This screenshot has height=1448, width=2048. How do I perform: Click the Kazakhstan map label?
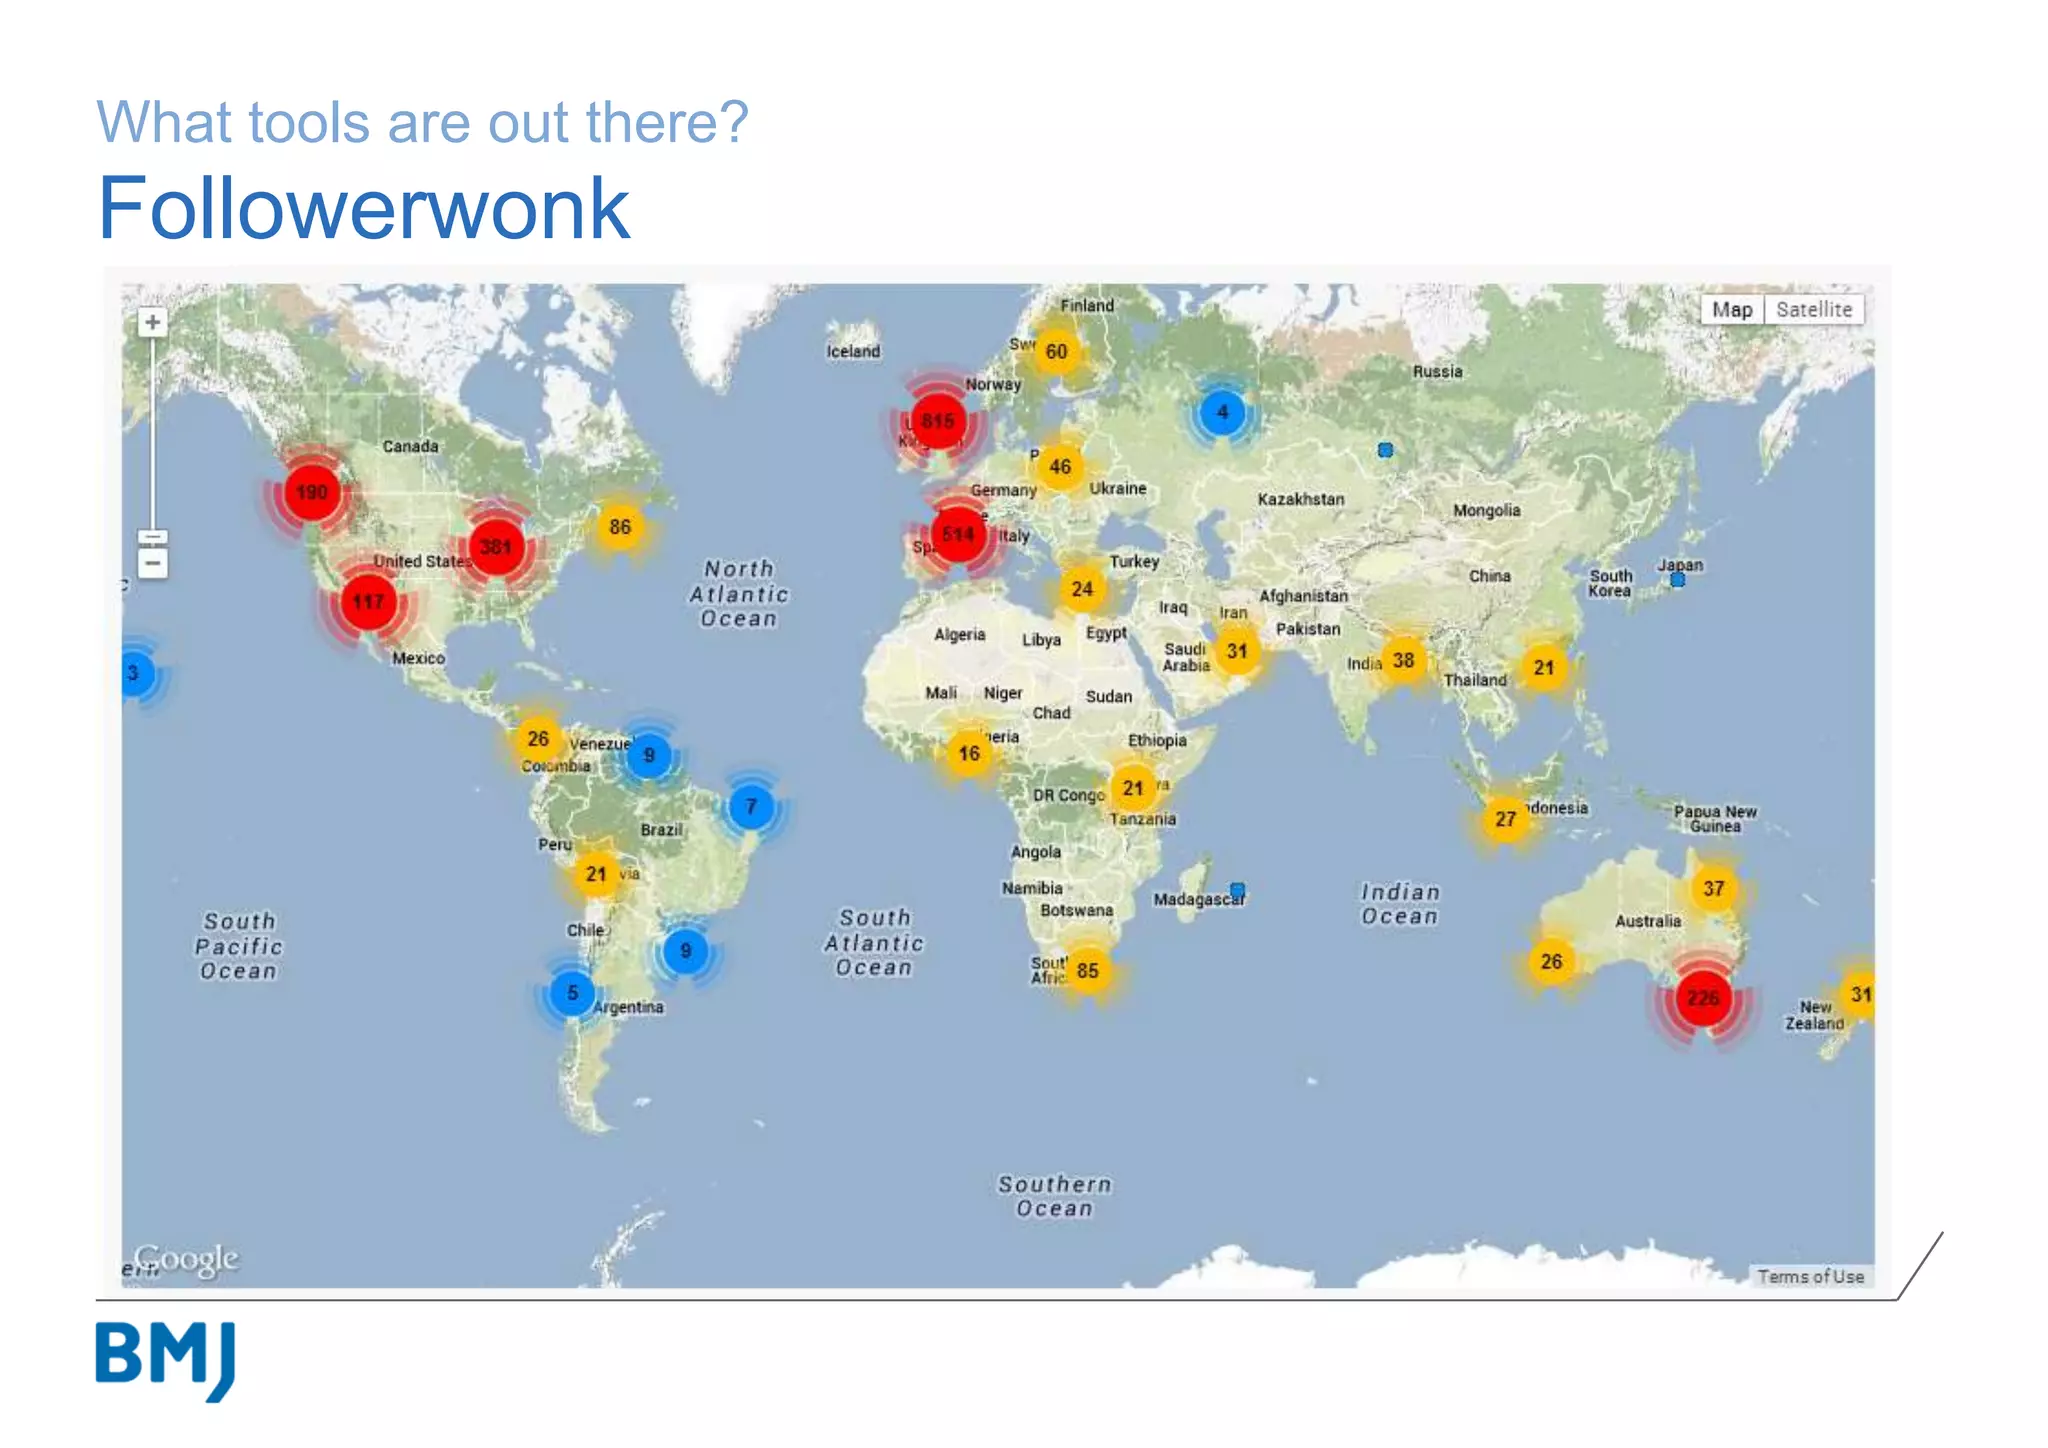pos(1301,499)
